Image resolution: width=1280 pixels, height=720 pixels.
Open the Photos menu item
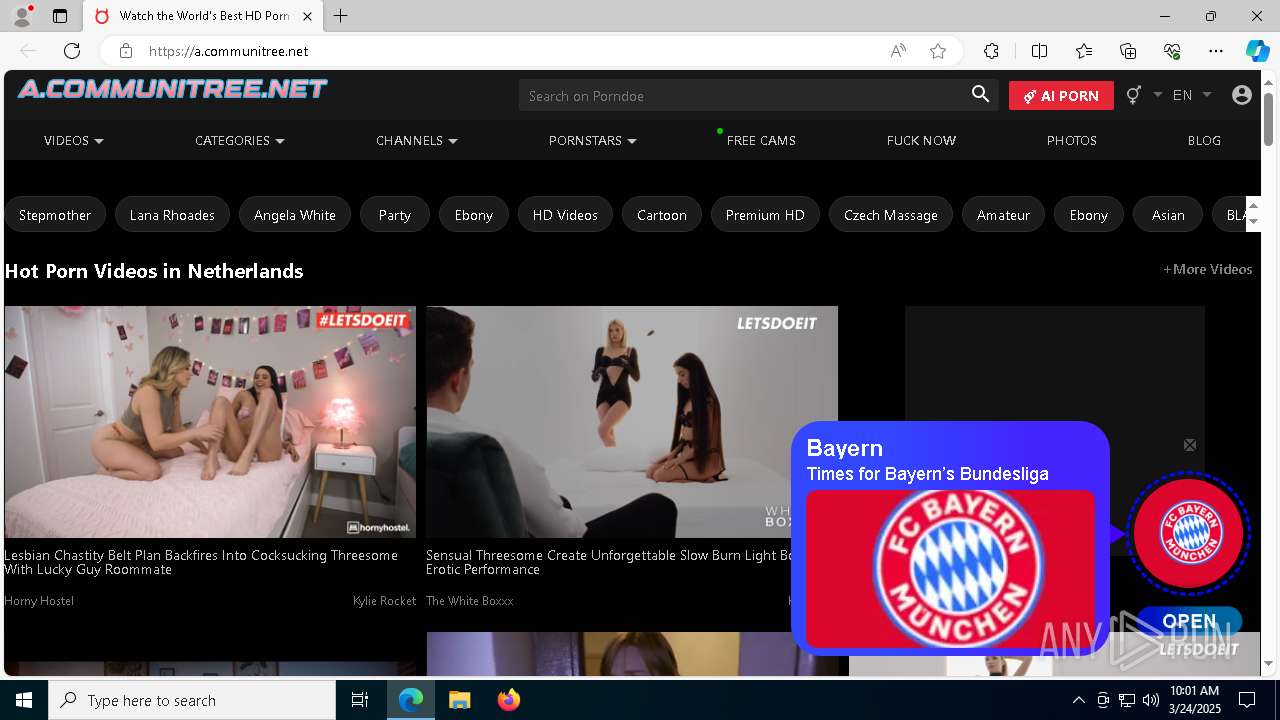1072,141
